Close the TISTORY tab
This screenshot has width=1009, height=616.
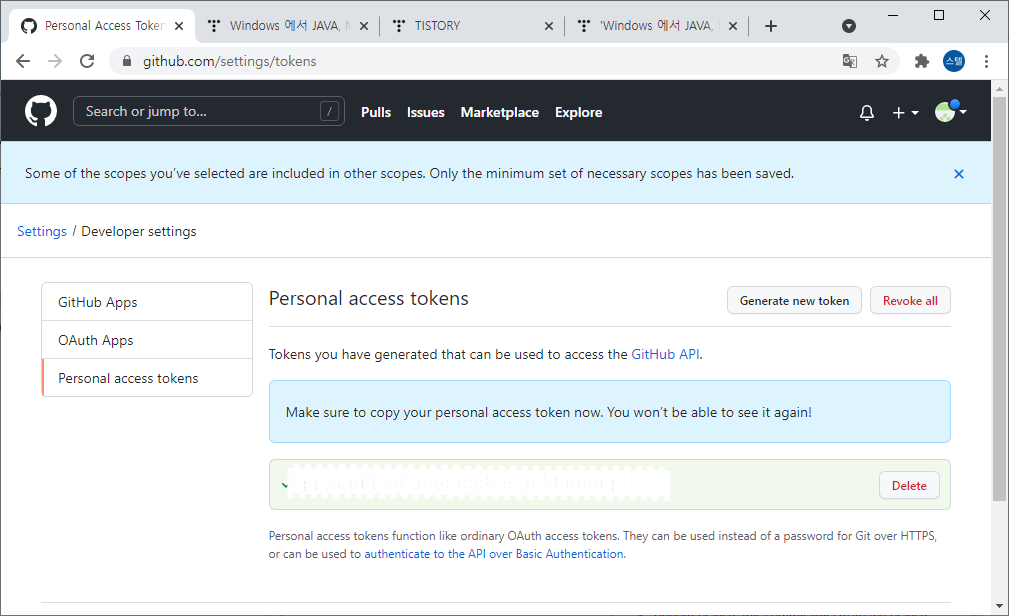(548, 26)
